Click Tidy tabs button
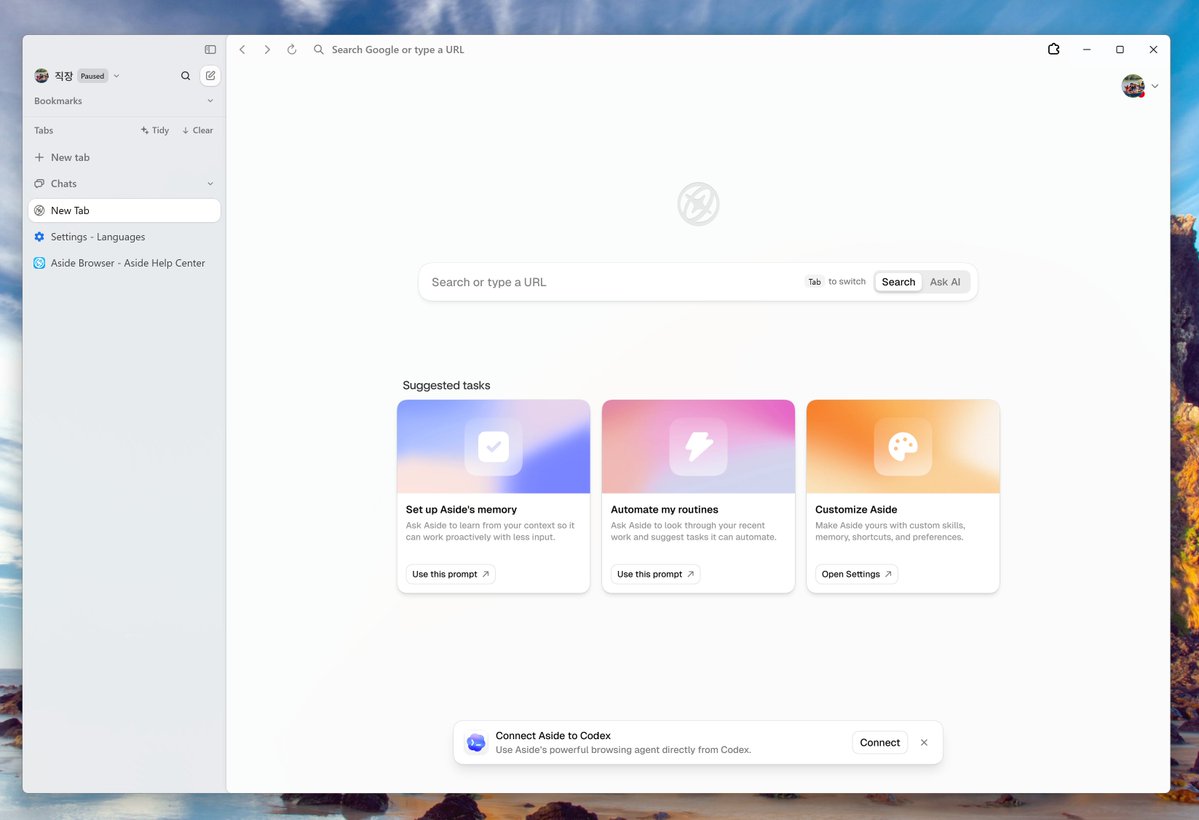Image resolution: width=1199 pixels, height=820 pixels. (154, 130)
